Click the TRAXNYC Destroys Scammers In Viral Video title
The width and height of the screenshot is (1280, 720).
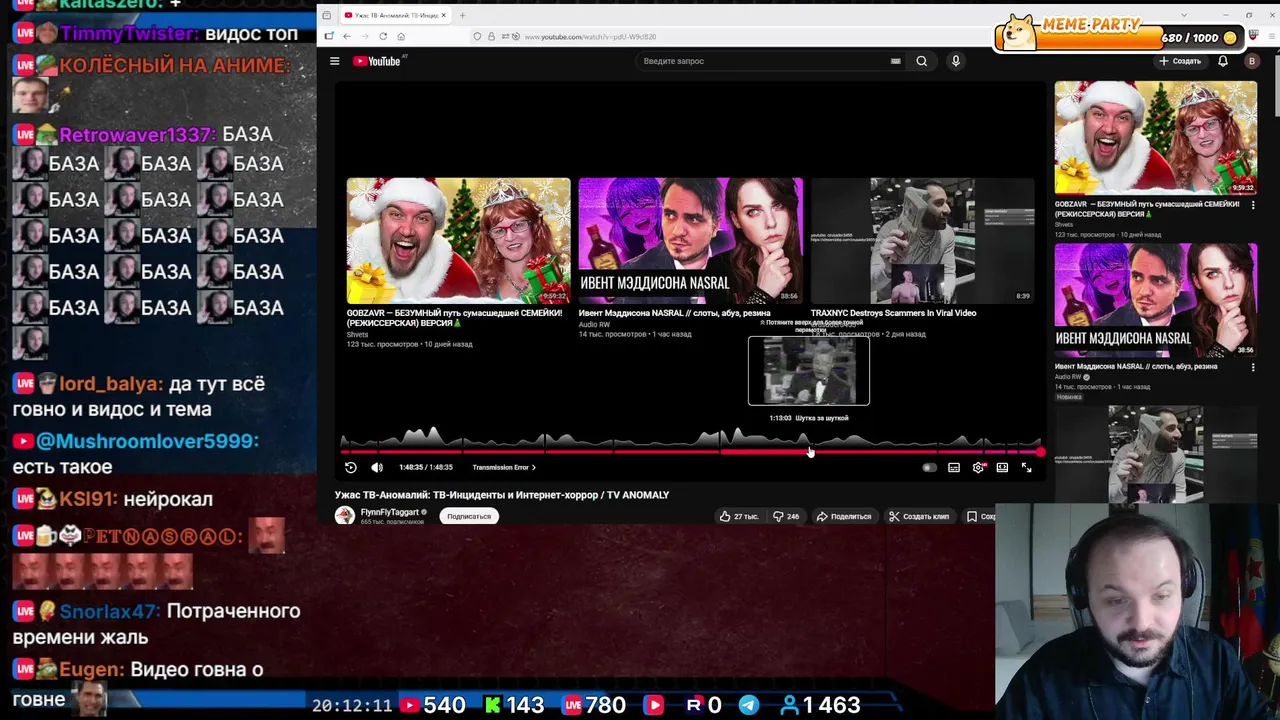click(893, 313)
